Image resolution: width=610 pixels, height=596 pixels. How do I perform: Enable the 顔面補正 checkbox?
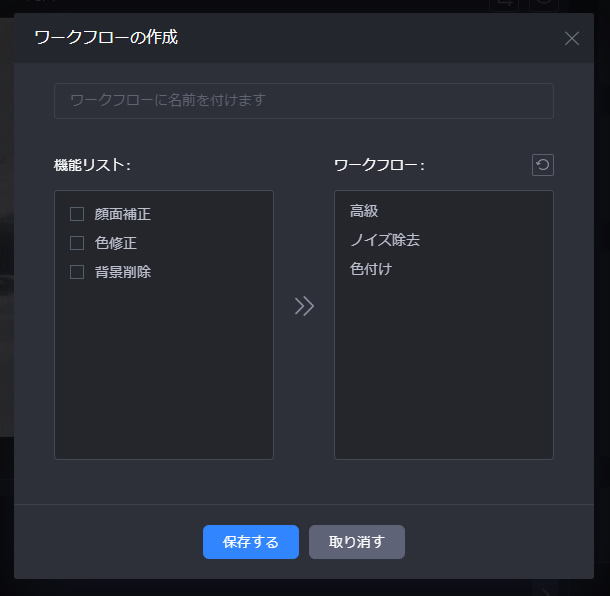[77, 214]
